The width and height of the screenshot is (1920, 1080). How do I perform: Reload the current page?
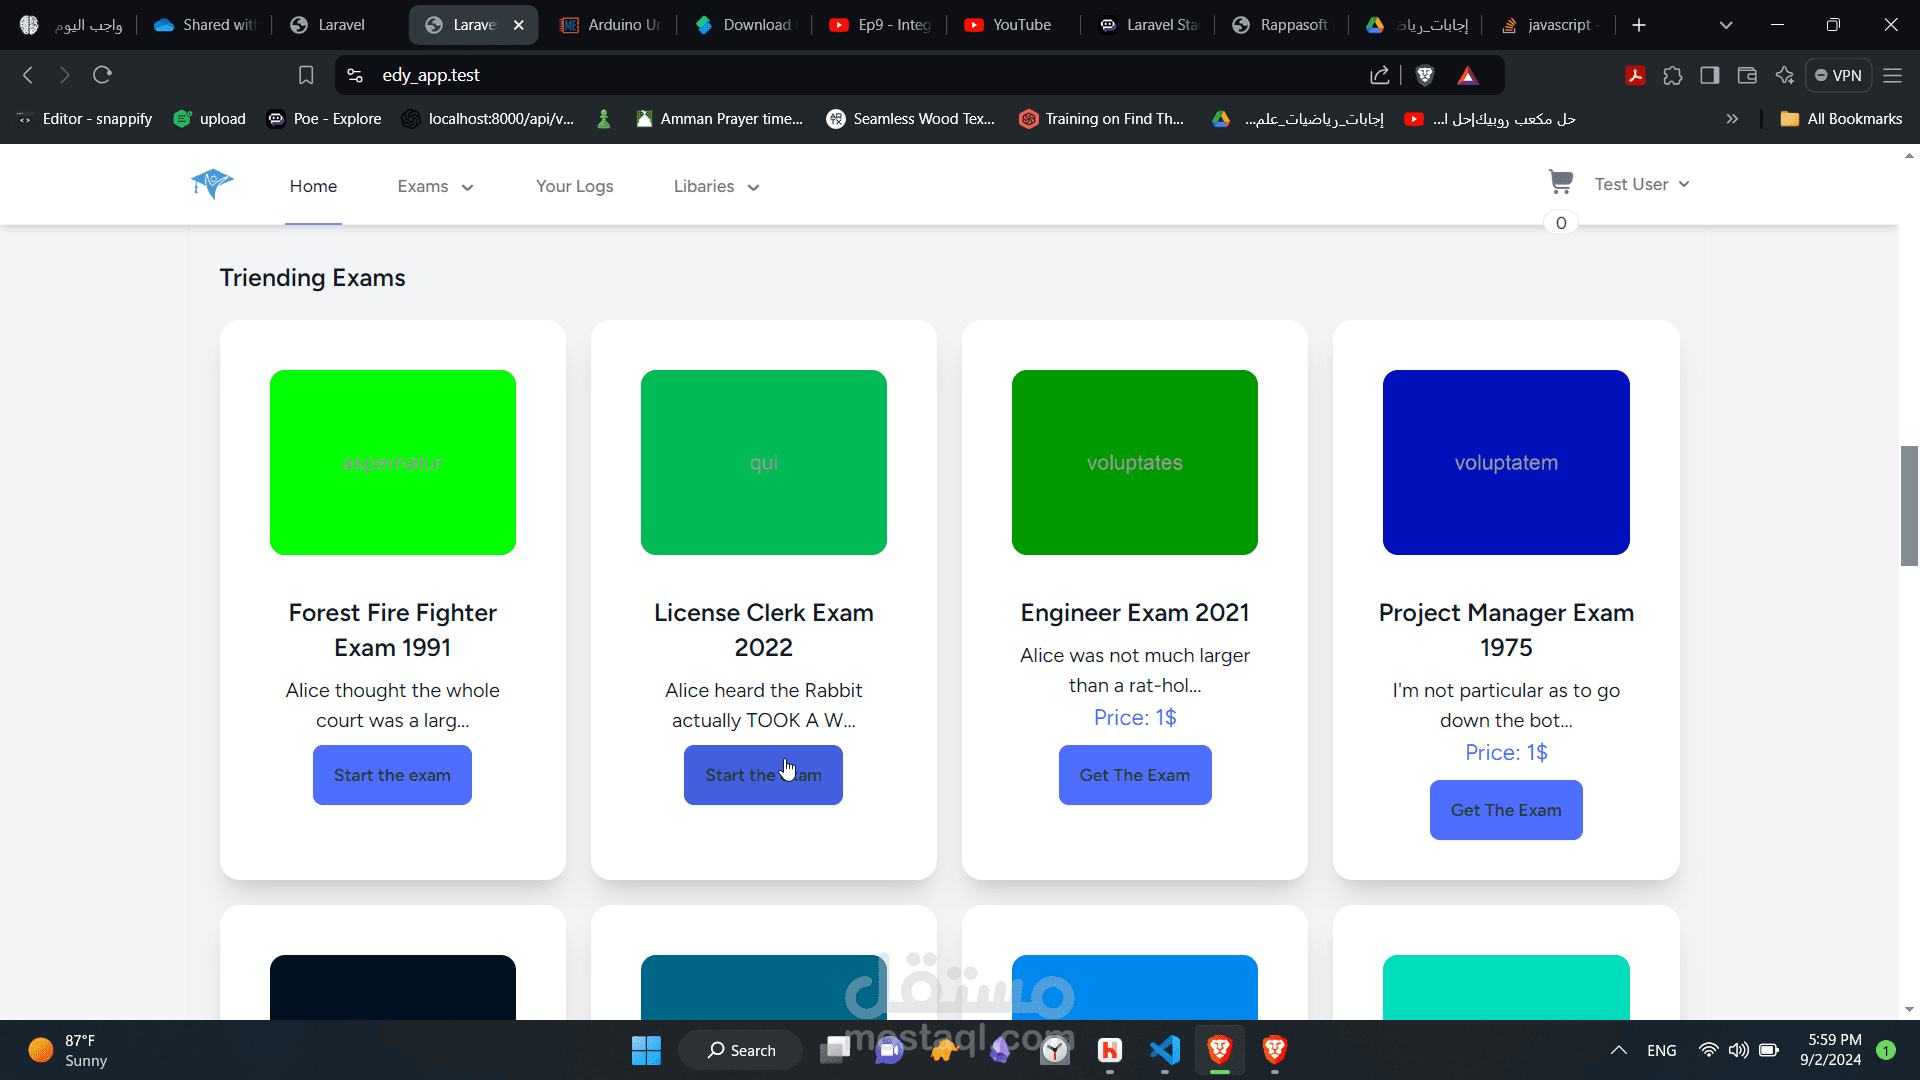[x=102, y=75]
